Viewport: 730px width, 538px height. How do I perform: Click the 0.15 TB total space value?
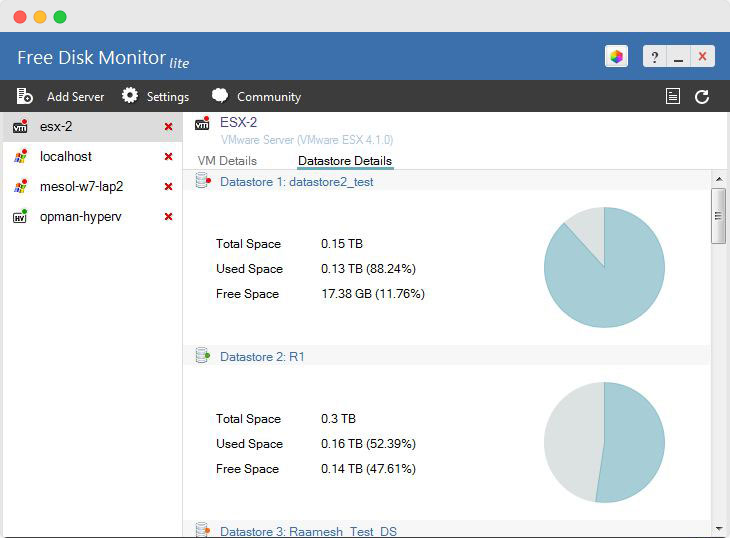(342, 244)
